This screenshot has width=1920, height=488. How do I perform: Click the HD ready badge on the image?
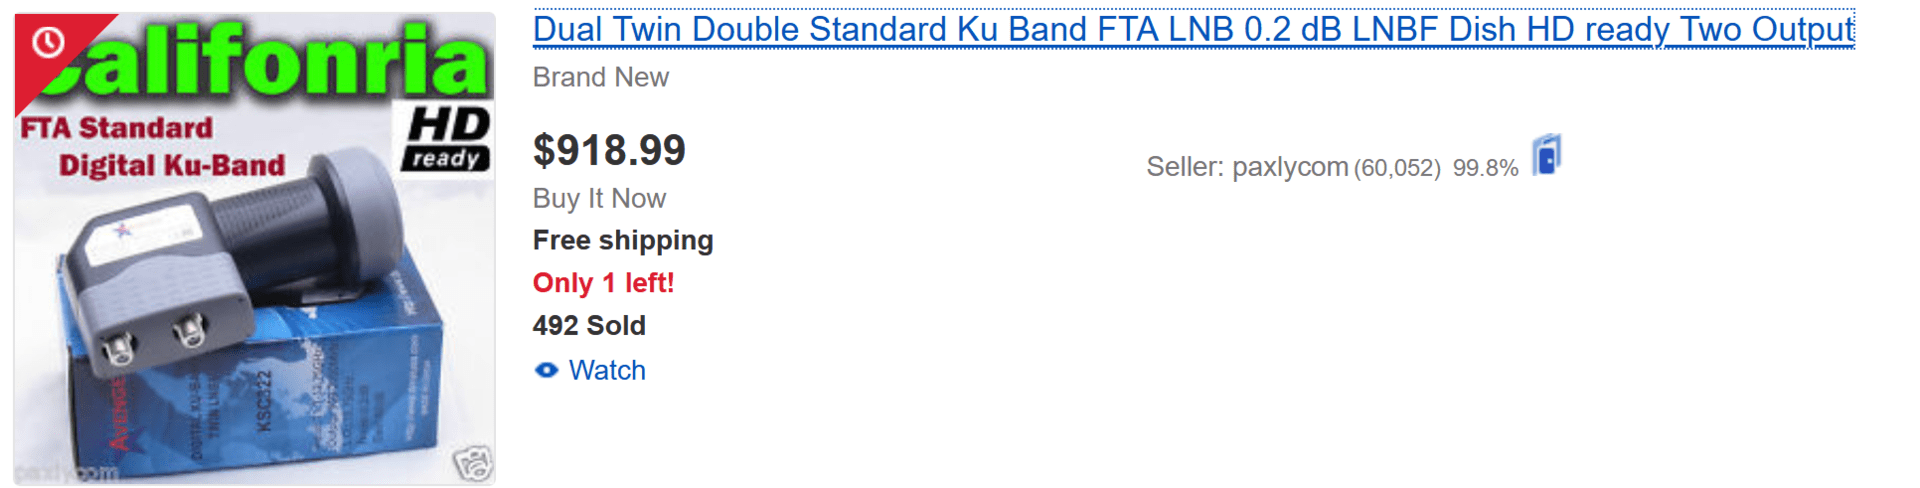447,137
